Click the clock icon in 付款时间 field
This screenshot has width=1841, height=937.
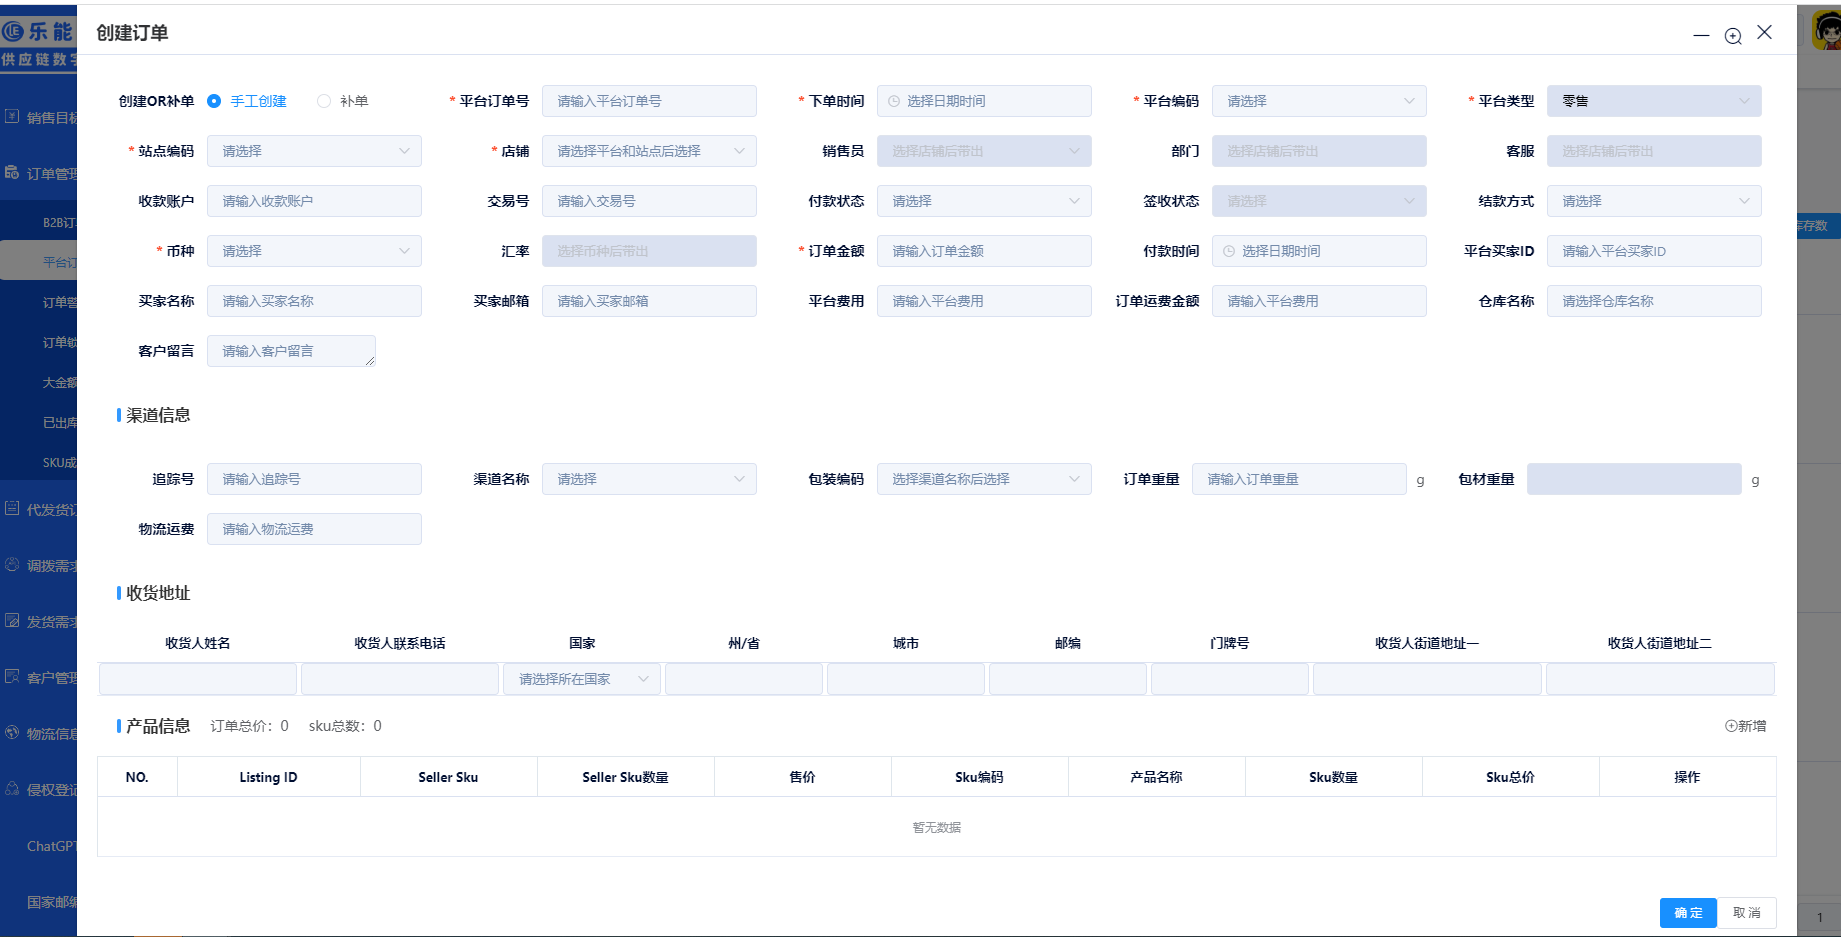pyautogui.click(x=1229, y=251)
